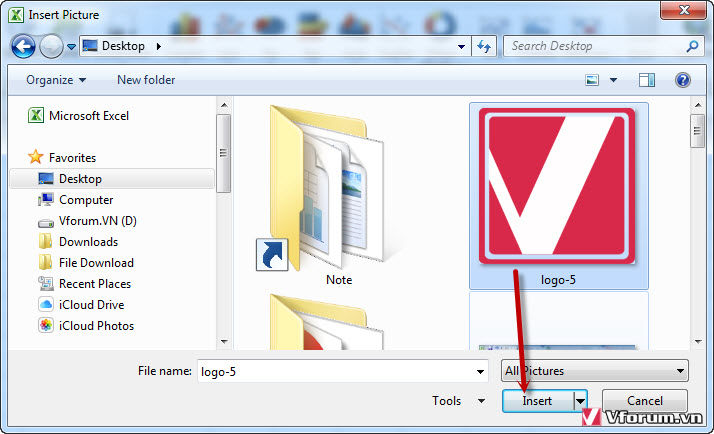Screen dimensions: 714x434
Task: Click the greyed Forward navigation arrow
Action: tap(51, 46)
